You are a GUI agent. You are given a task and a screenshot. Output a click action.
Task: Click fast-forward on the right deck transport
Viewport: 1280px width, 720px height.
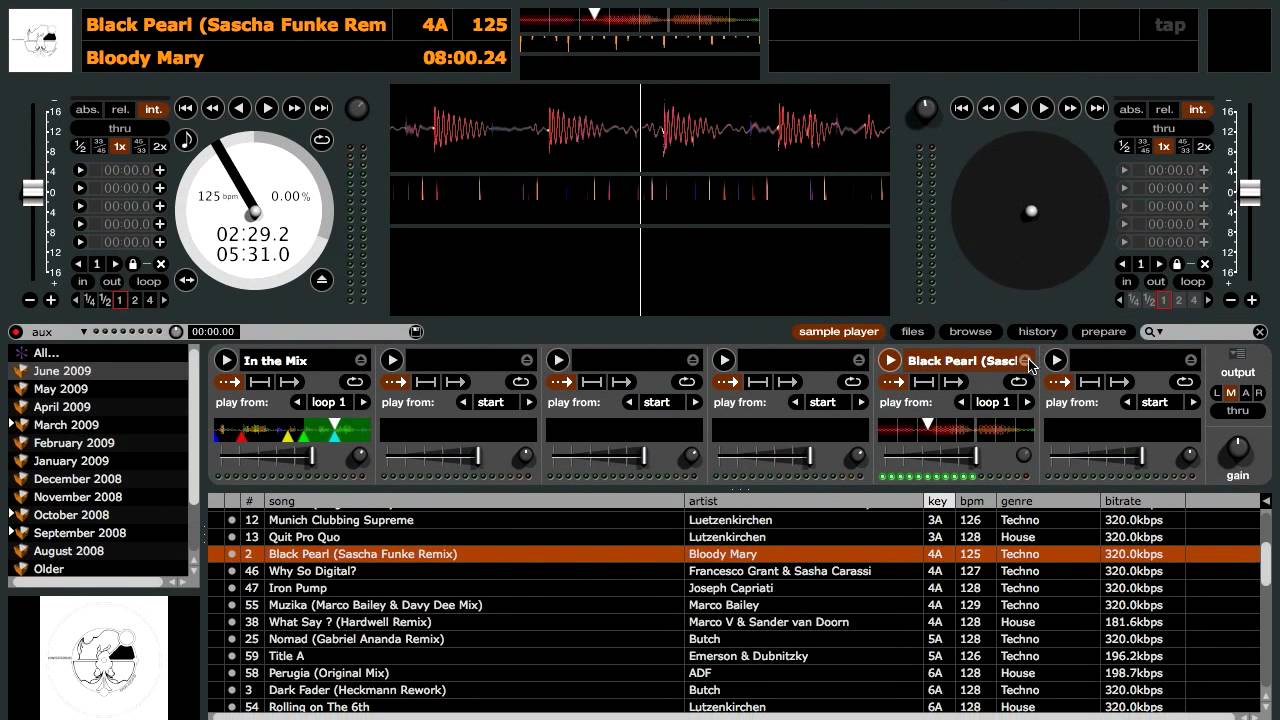click(1069, 108)
